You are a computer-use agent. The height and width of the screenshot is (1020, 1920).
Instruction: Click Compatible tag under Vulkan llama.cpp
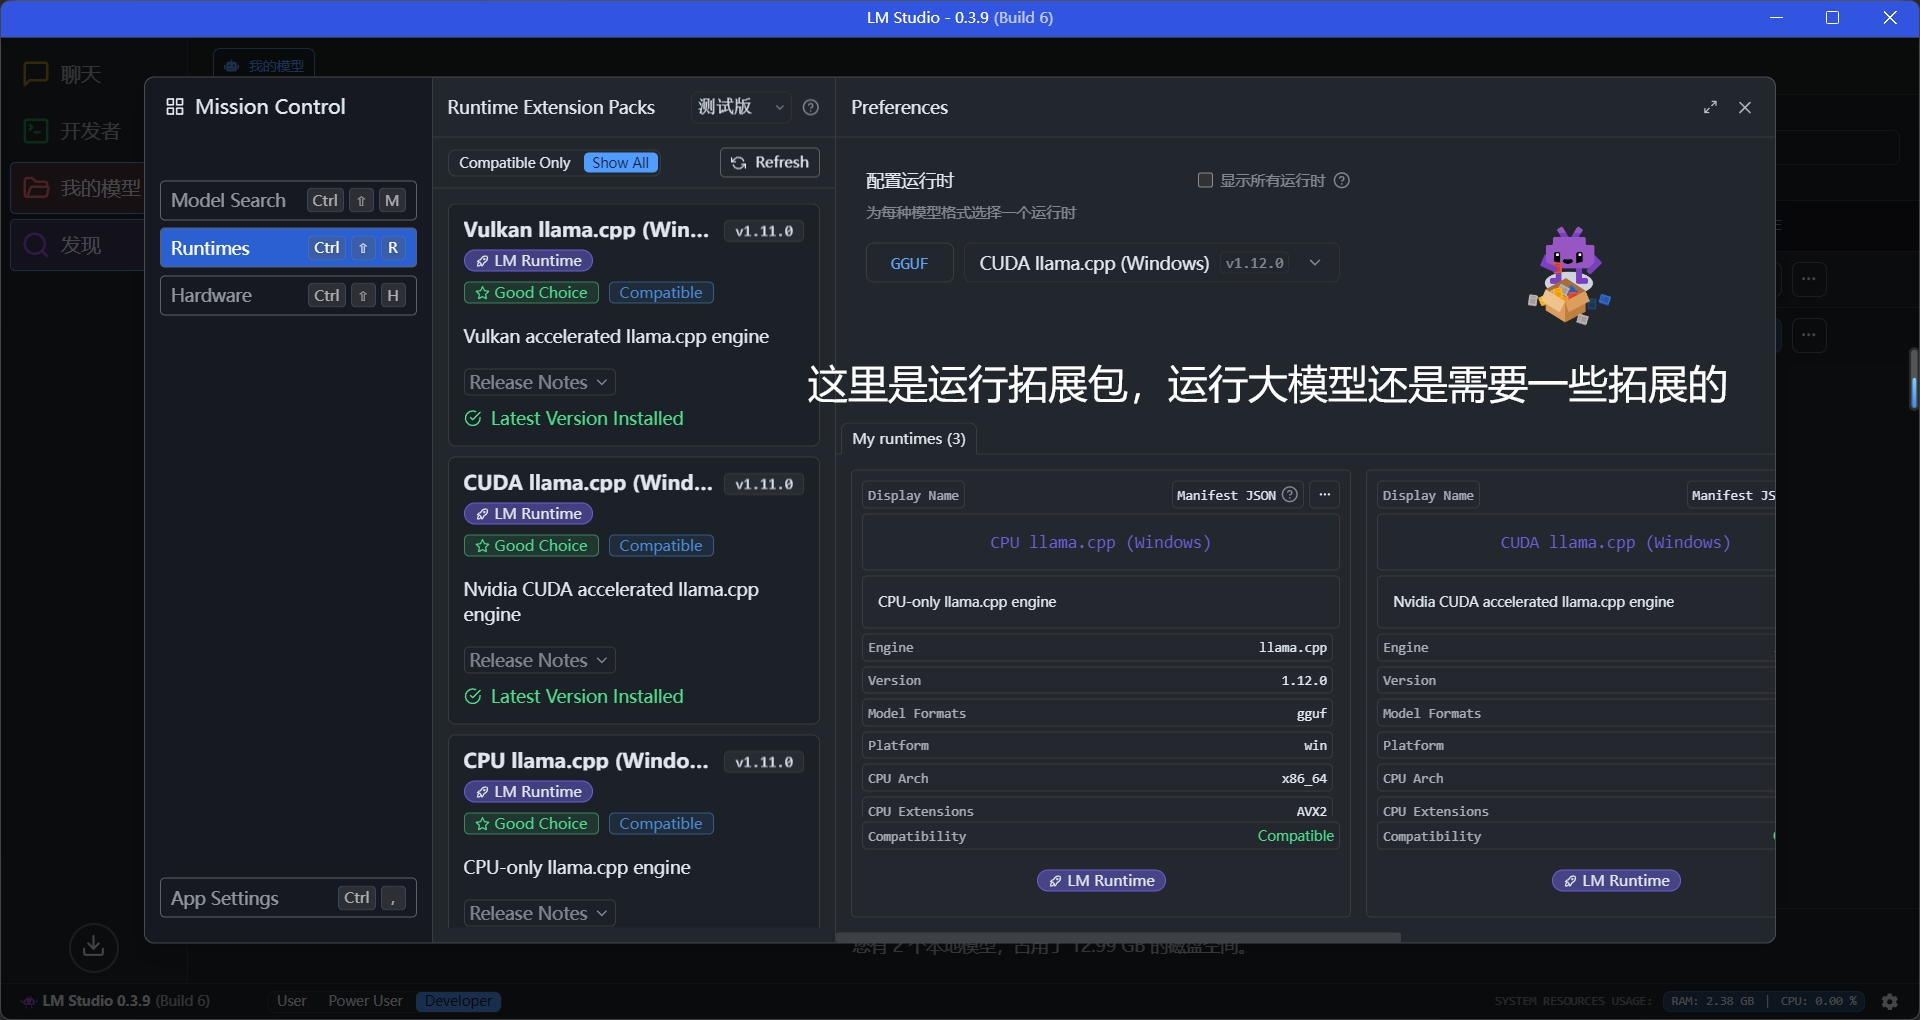coord(661,293)
